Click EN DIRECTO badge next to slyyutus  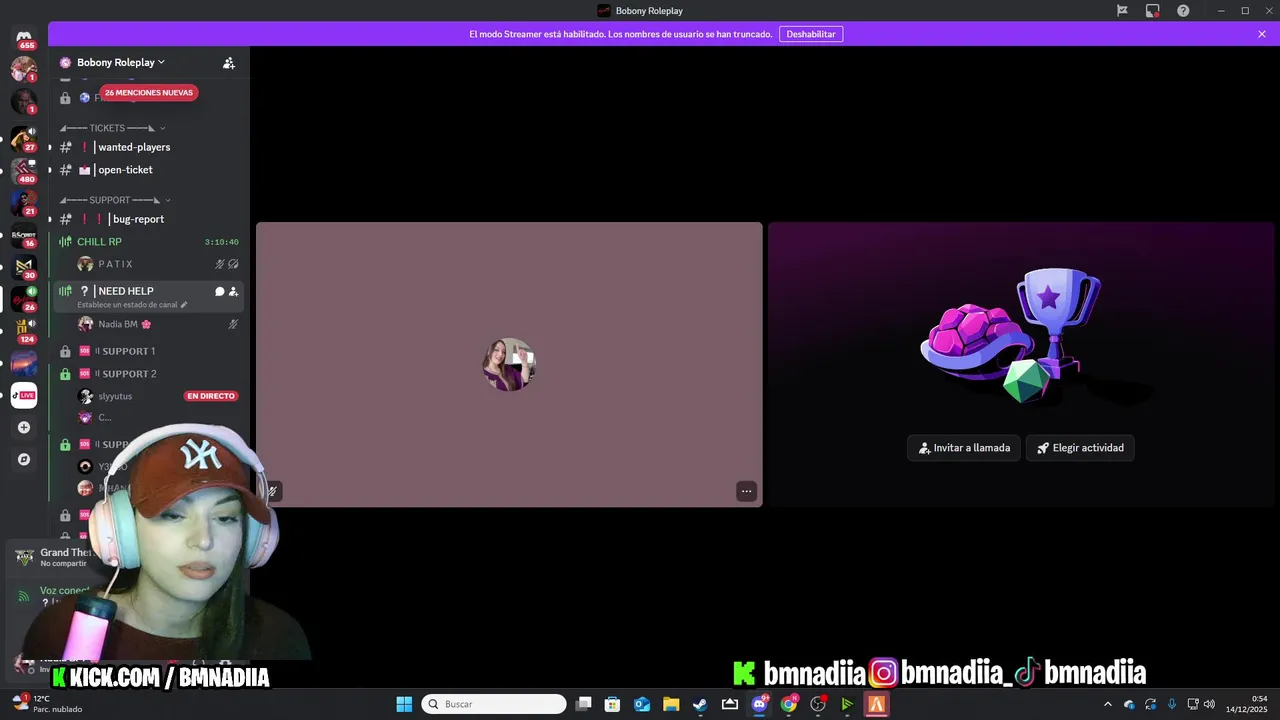pos(210,396)
